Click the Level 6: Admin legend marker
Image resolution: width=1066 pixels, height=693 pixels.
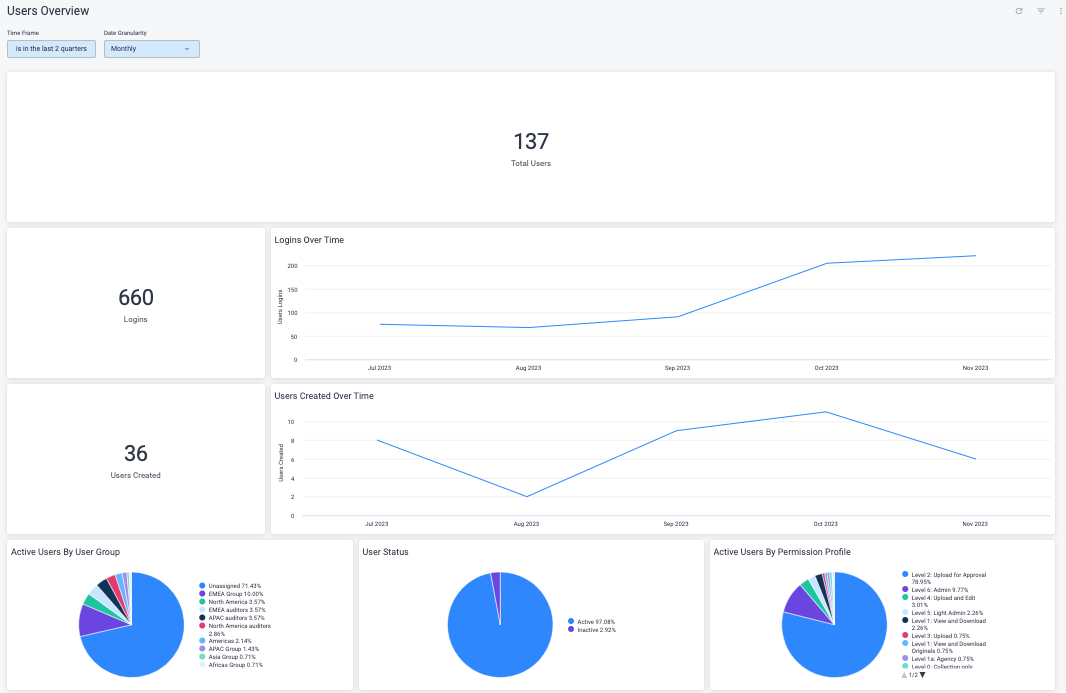905,589
